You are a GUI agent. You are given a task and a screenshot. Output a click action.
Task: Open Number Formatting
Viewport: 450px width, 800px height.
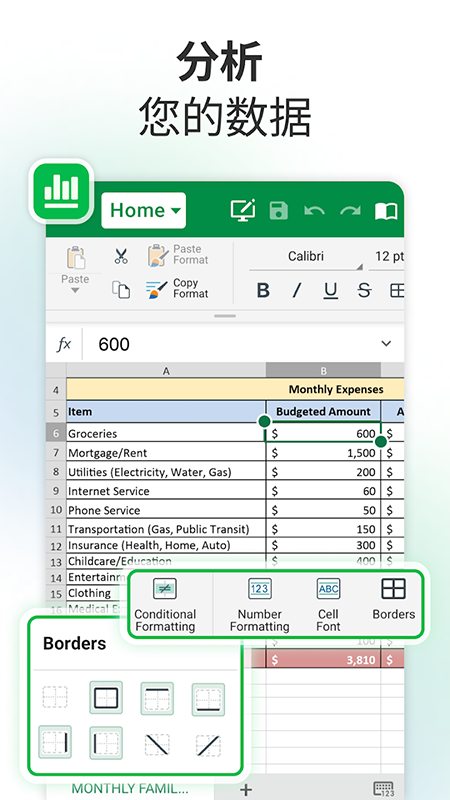[x=260, y=605]
